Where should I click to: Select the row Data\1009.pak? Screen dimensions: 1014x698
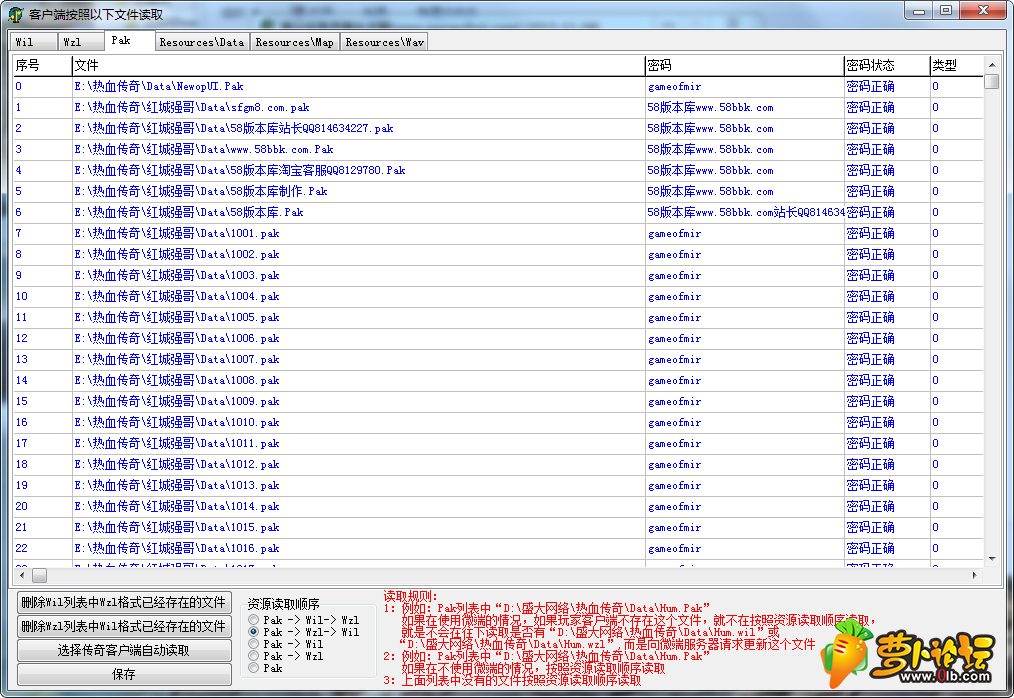click(x=498, y=402)
